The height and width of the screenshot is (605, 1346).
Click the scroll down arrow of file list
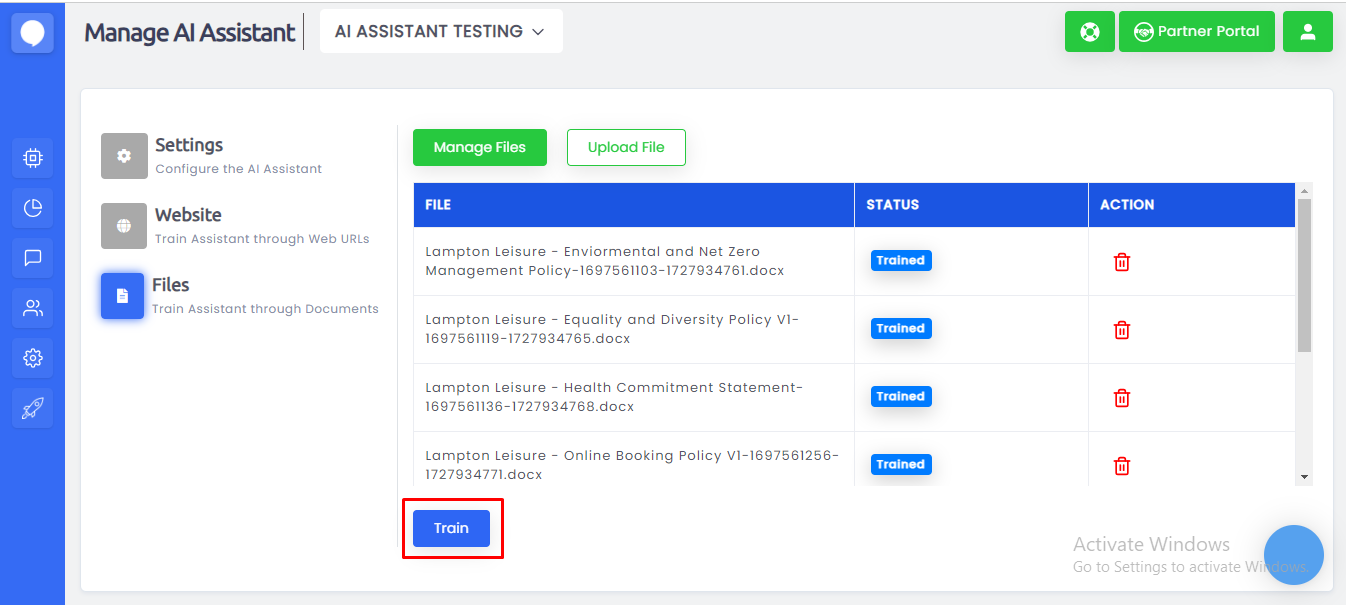pos(1304,477)
